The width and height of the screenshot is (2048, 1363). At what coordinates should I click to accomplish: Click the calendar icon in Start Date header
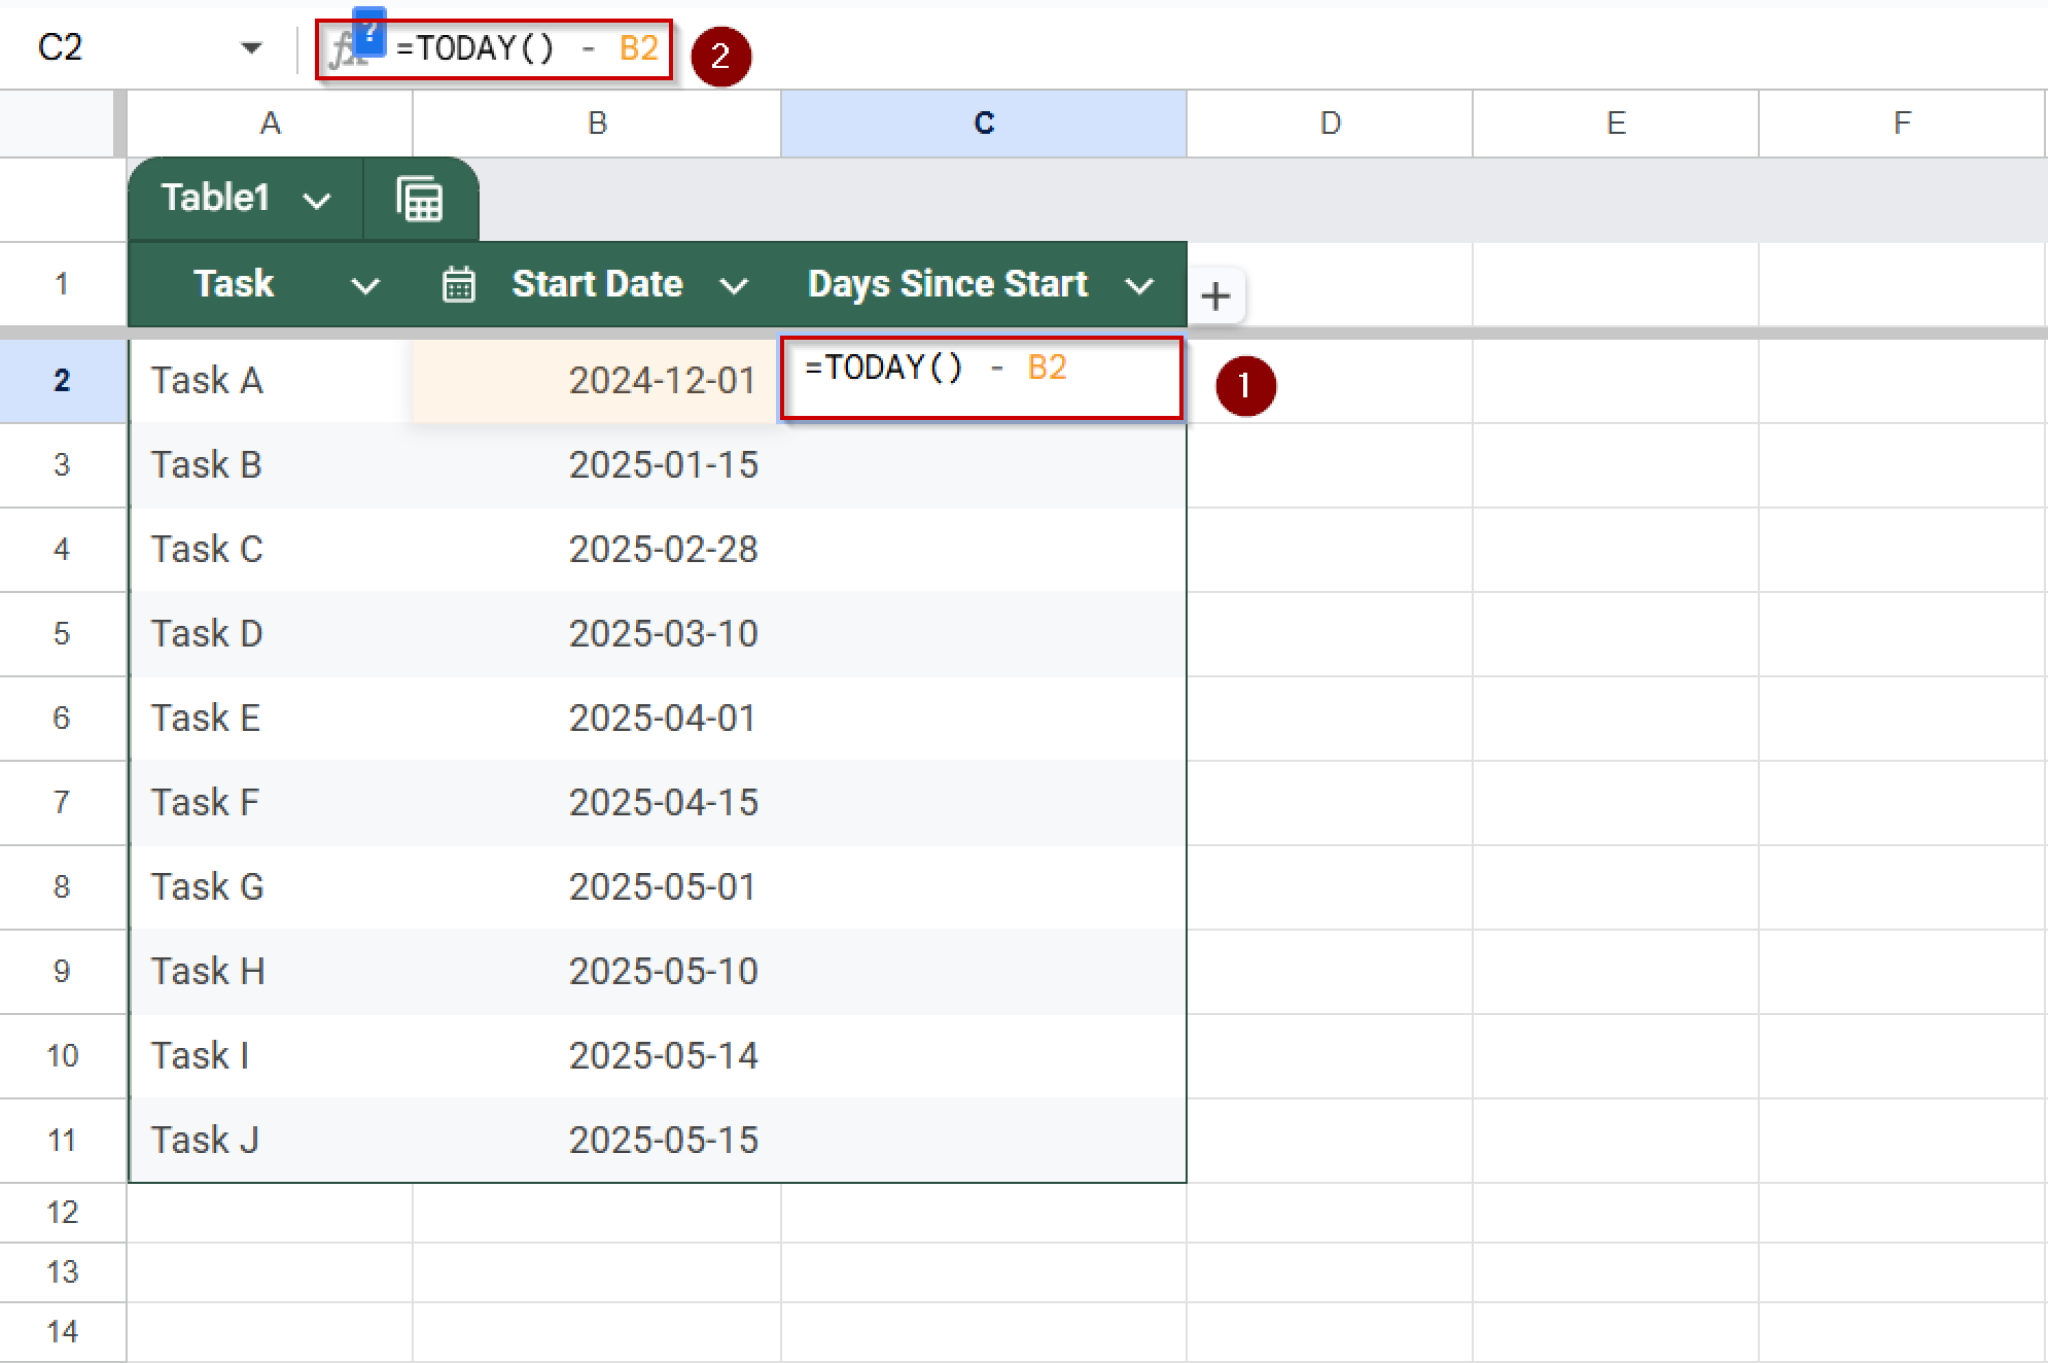(x=457, y=284)
